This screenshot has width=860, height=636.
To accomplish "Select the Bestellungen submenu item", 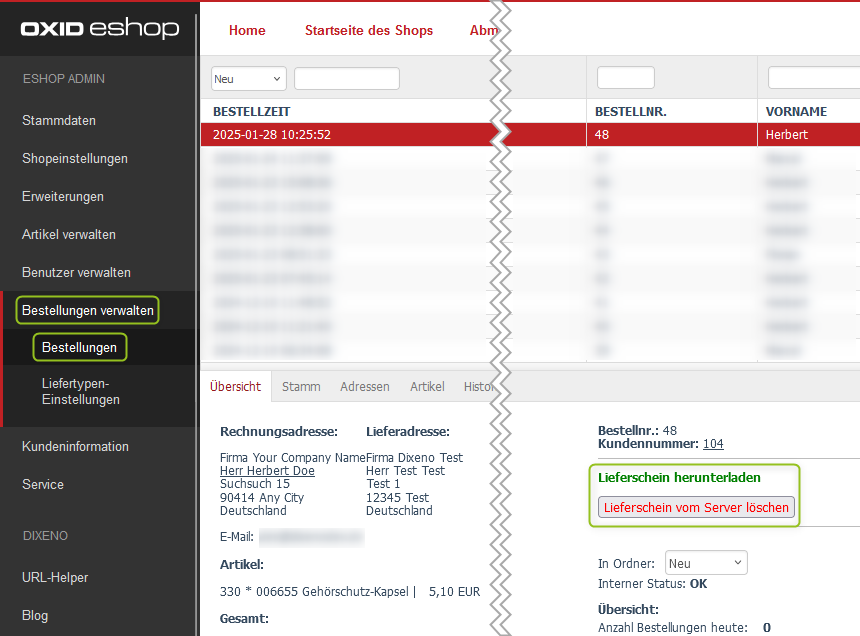I will pyautogui.click(x=80, y=348).
